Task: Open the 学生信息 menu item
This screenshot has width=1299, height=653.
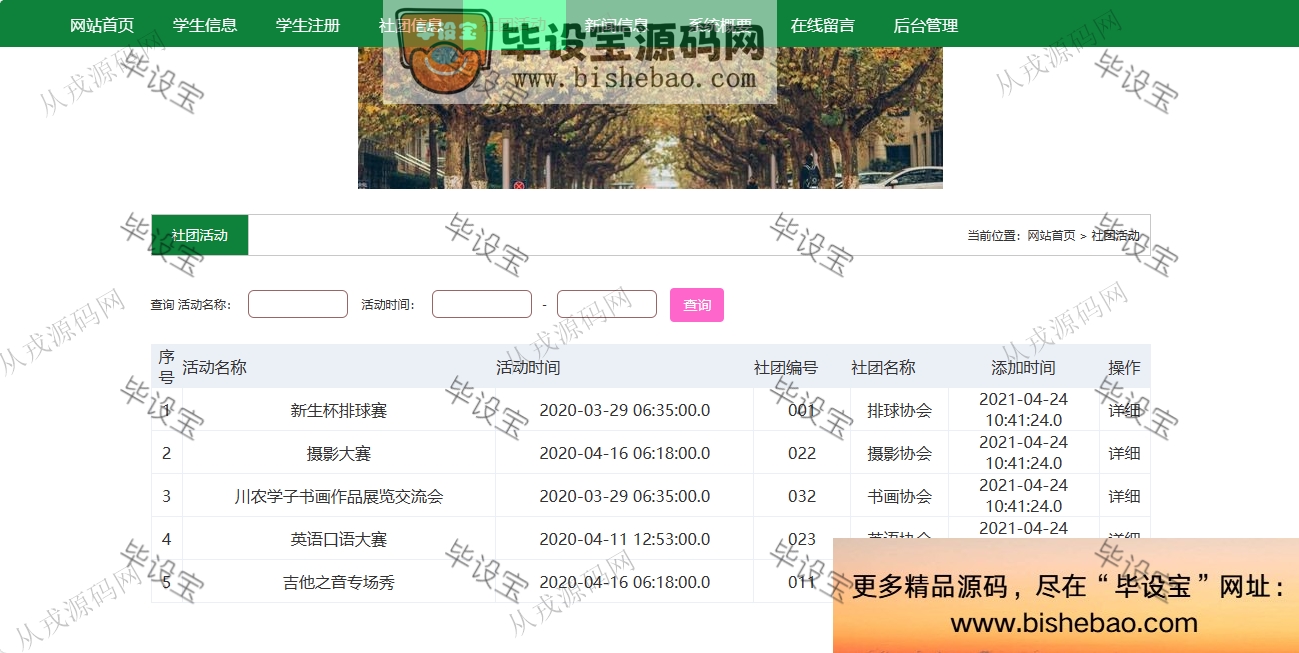Action: click(205, 25)
